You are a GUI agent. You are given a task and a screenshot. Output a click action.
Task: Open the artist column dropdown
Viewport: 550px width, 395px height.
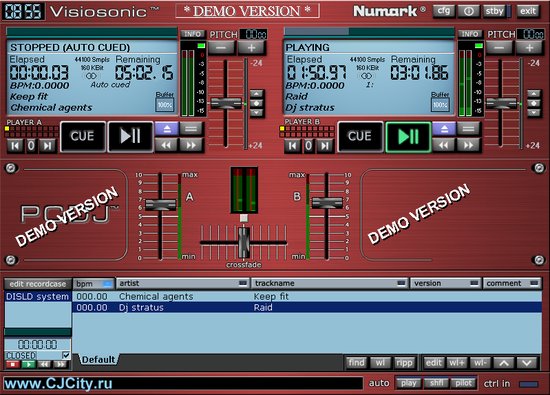(x=243, y=283)
